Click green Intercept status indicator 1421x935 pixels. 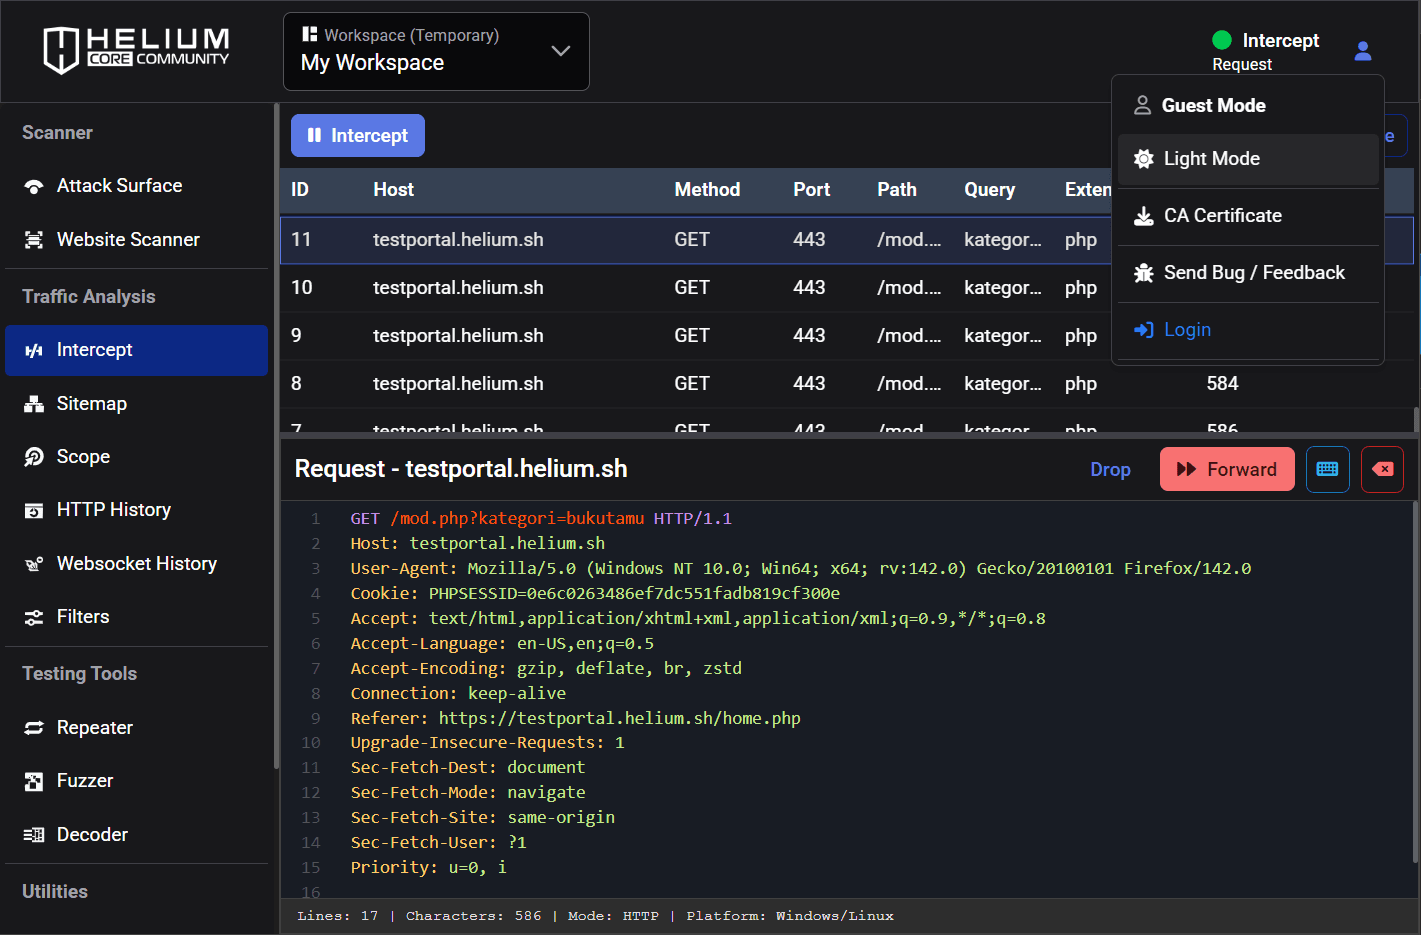coord(1221,40)
